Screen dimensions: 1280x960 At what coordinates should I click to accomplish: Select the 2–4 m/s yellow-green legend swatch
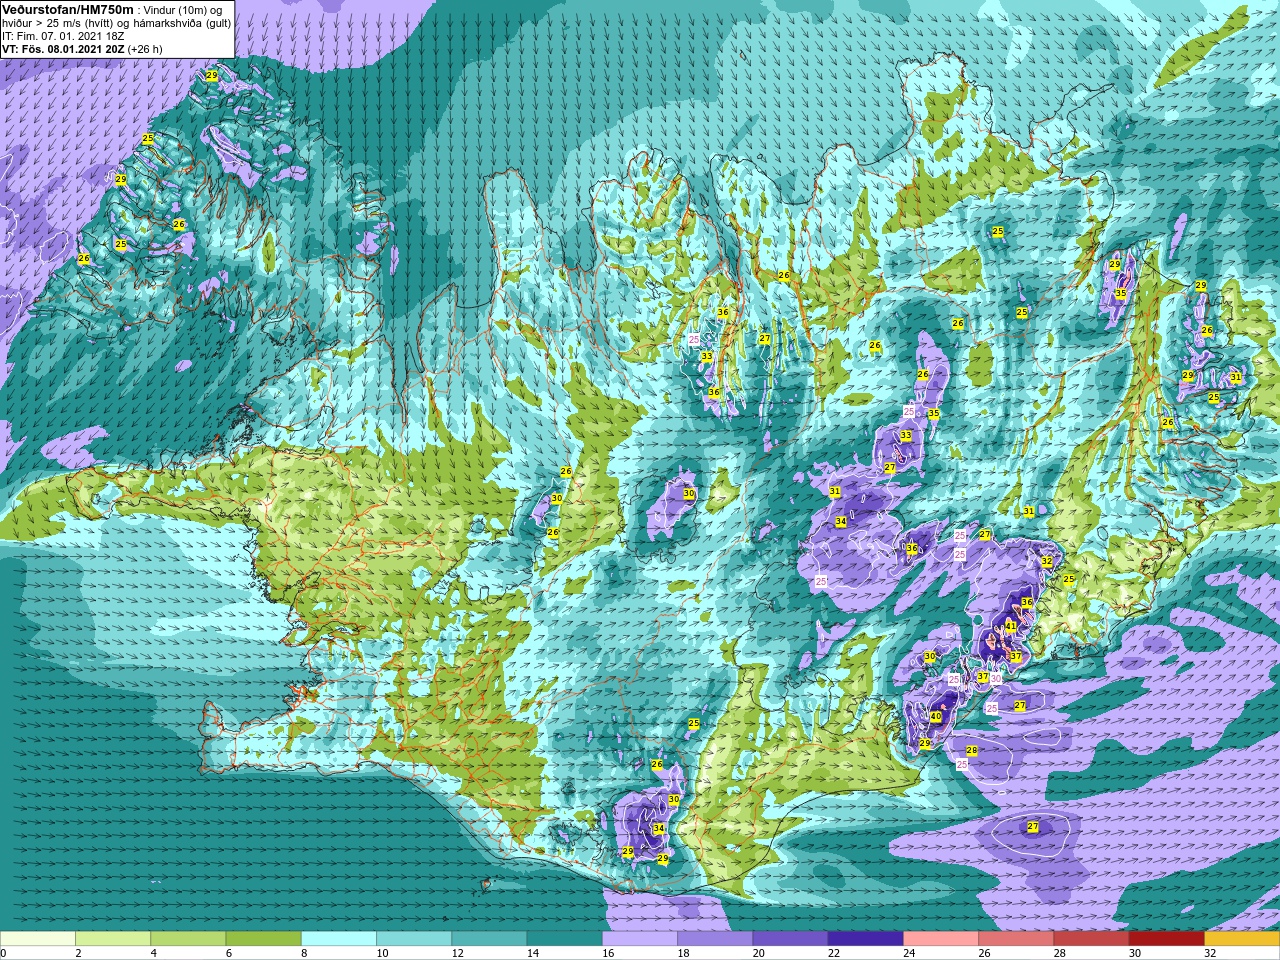point(113,939)
